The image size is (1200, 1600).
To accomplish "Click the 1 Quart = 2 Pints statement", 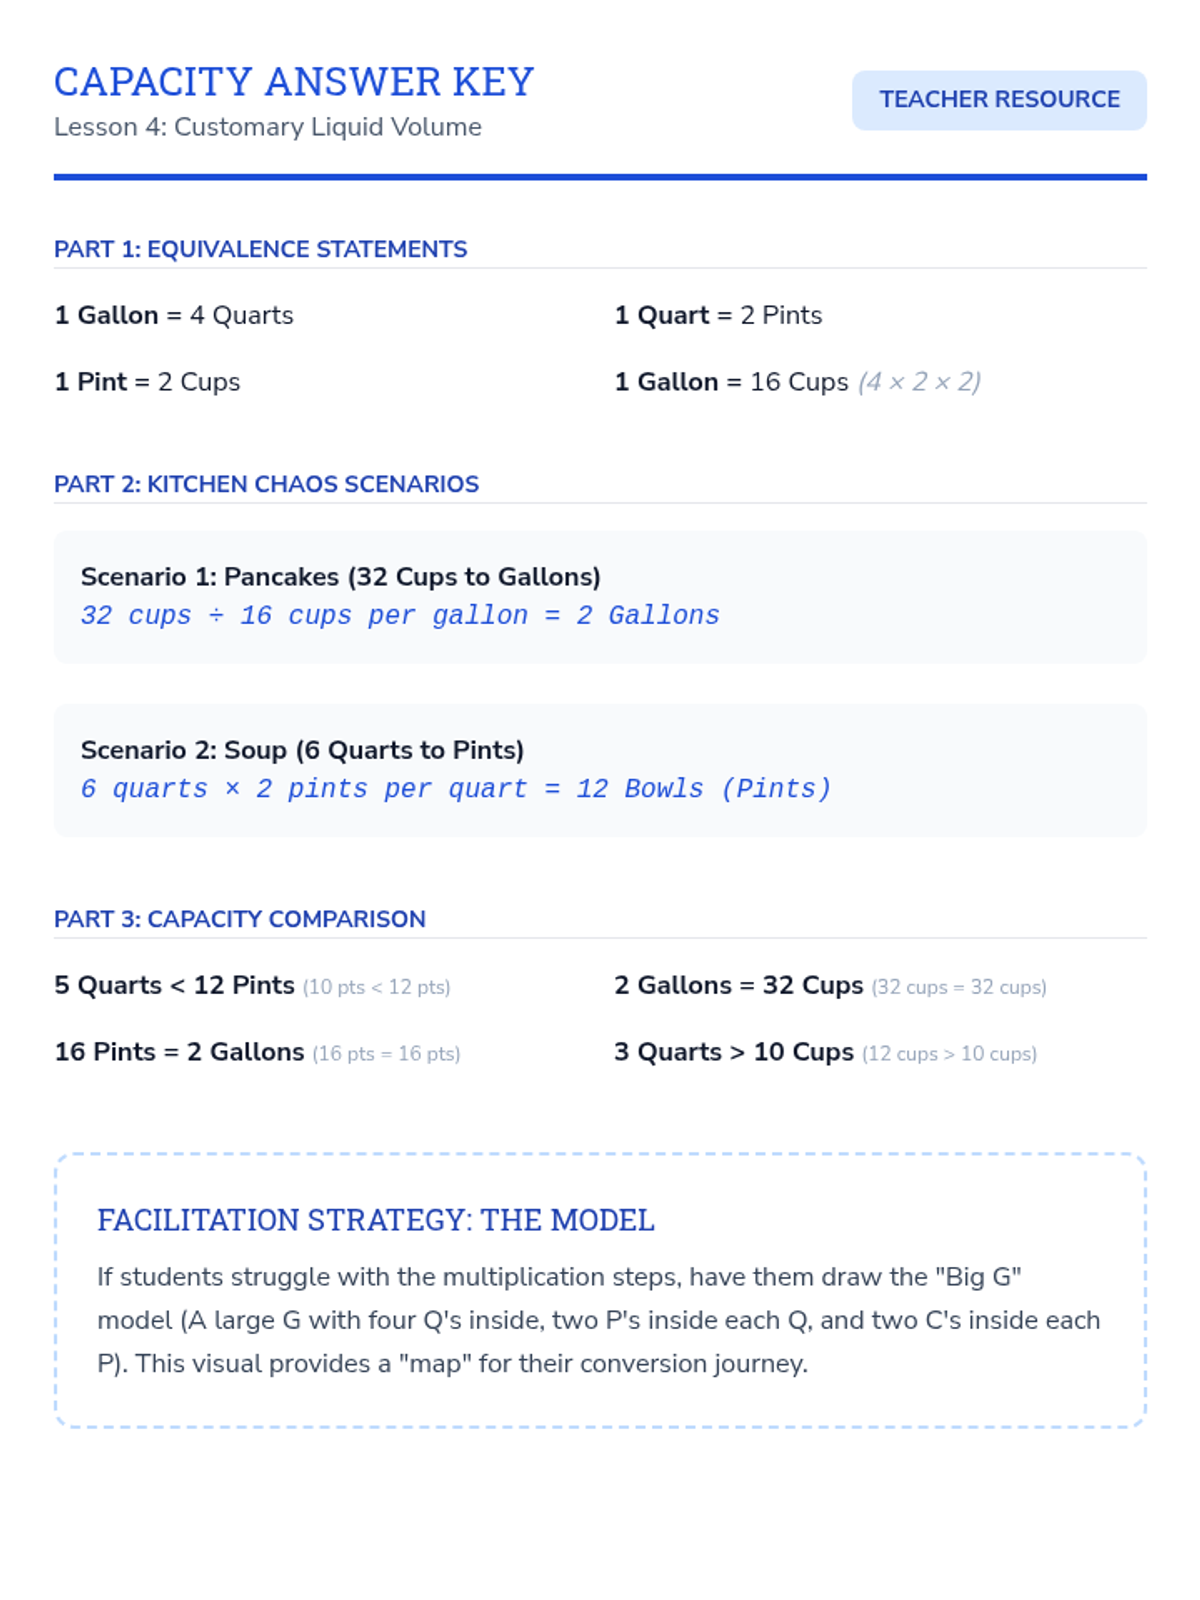I will click(718, 315).
